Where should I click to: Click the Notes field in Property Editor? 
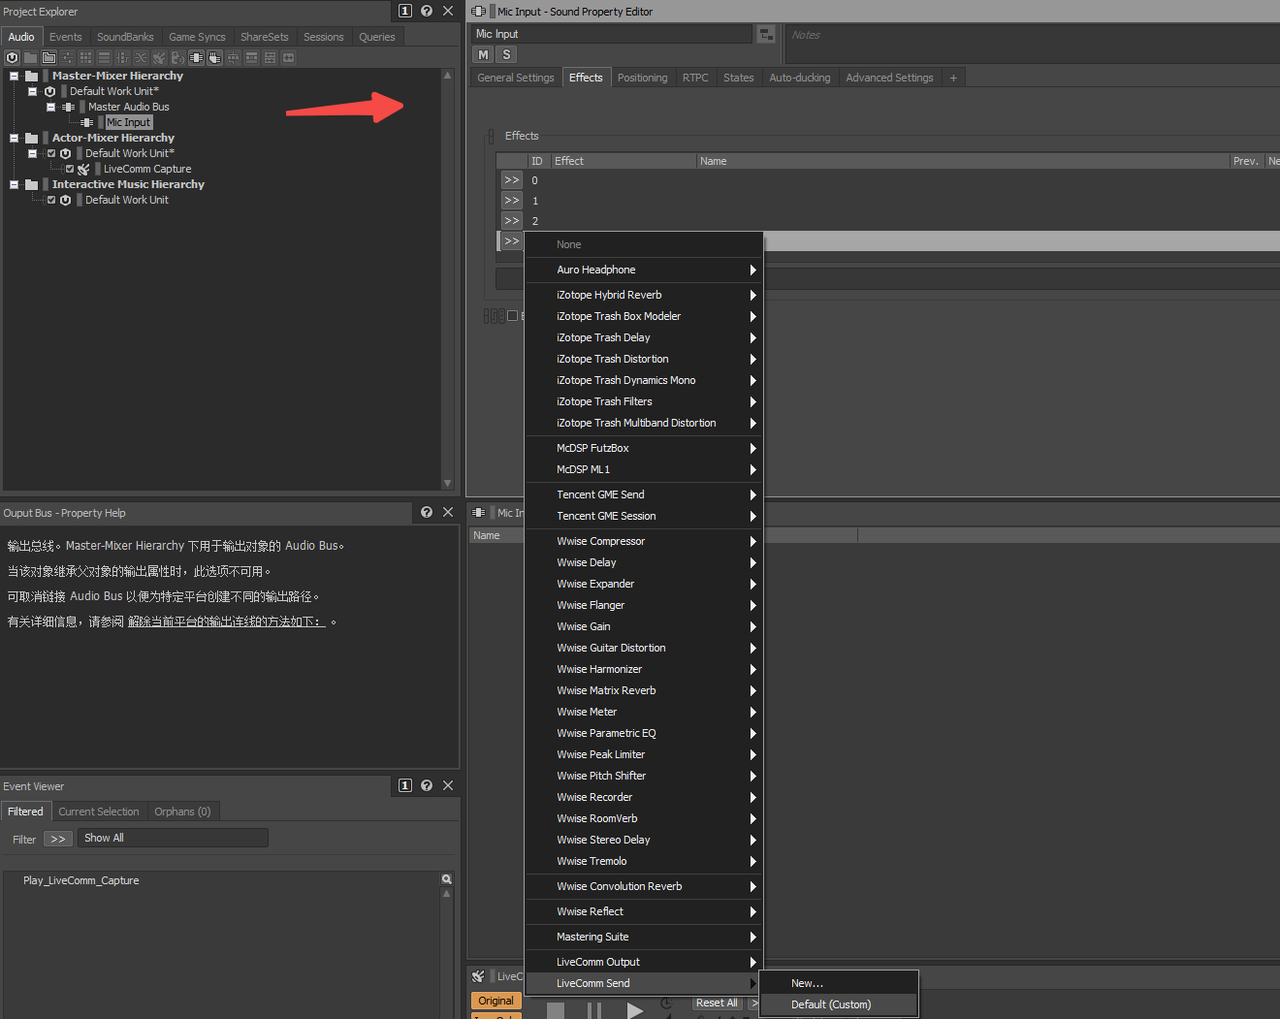click(x=1032, y=42)
